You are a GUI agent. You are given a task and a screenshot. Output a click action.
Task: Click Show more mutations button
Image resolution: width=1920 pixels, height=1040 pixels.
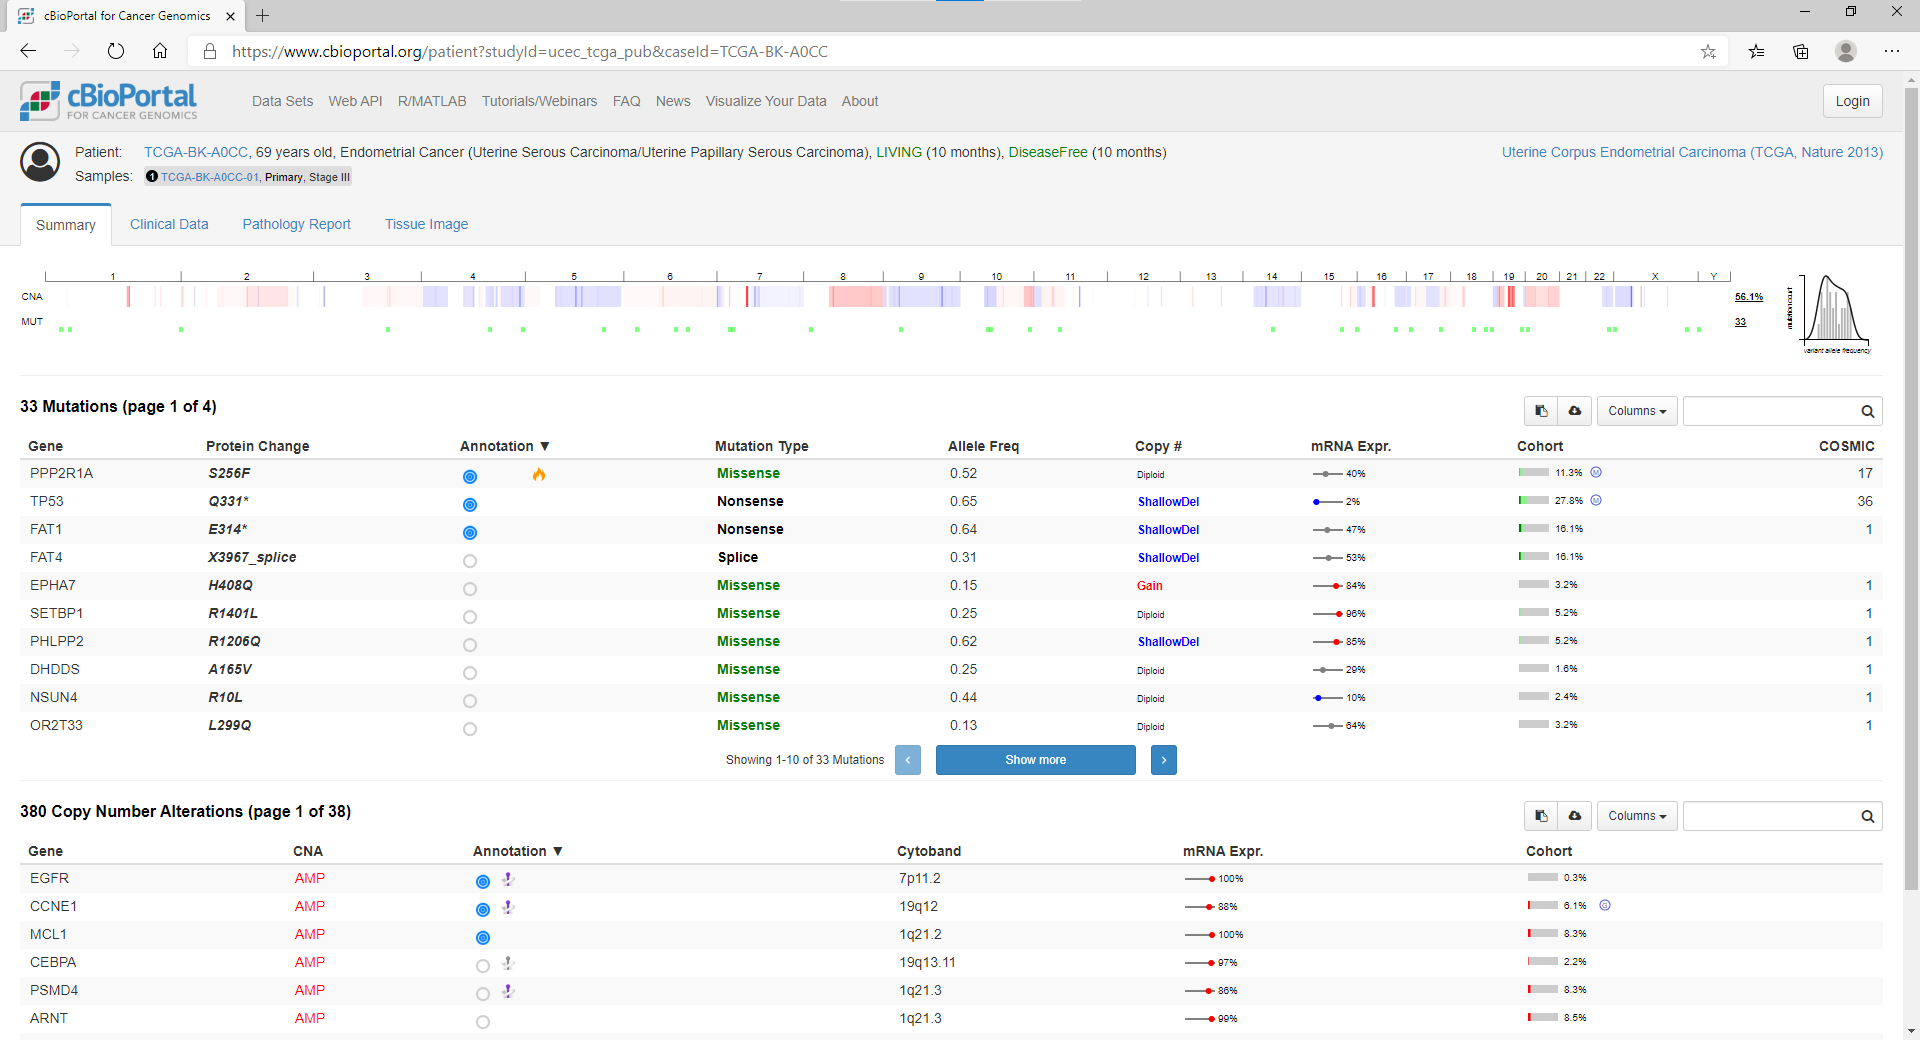[x=1036, y=760]
